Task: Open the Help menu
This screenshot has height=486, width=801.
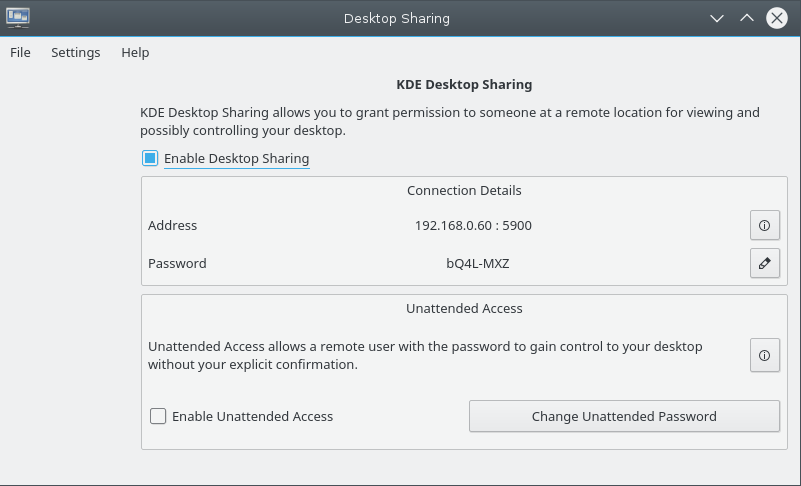Action: [x=135, y=53]
